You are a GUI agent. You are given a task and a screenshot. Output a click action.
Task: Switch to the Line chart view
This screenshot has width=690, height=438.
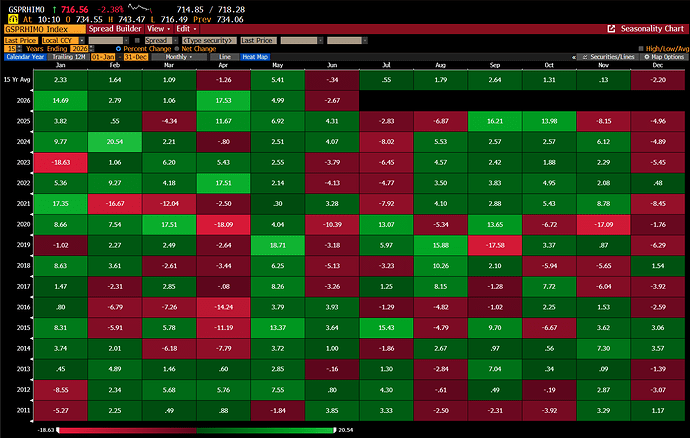[224, 57]
